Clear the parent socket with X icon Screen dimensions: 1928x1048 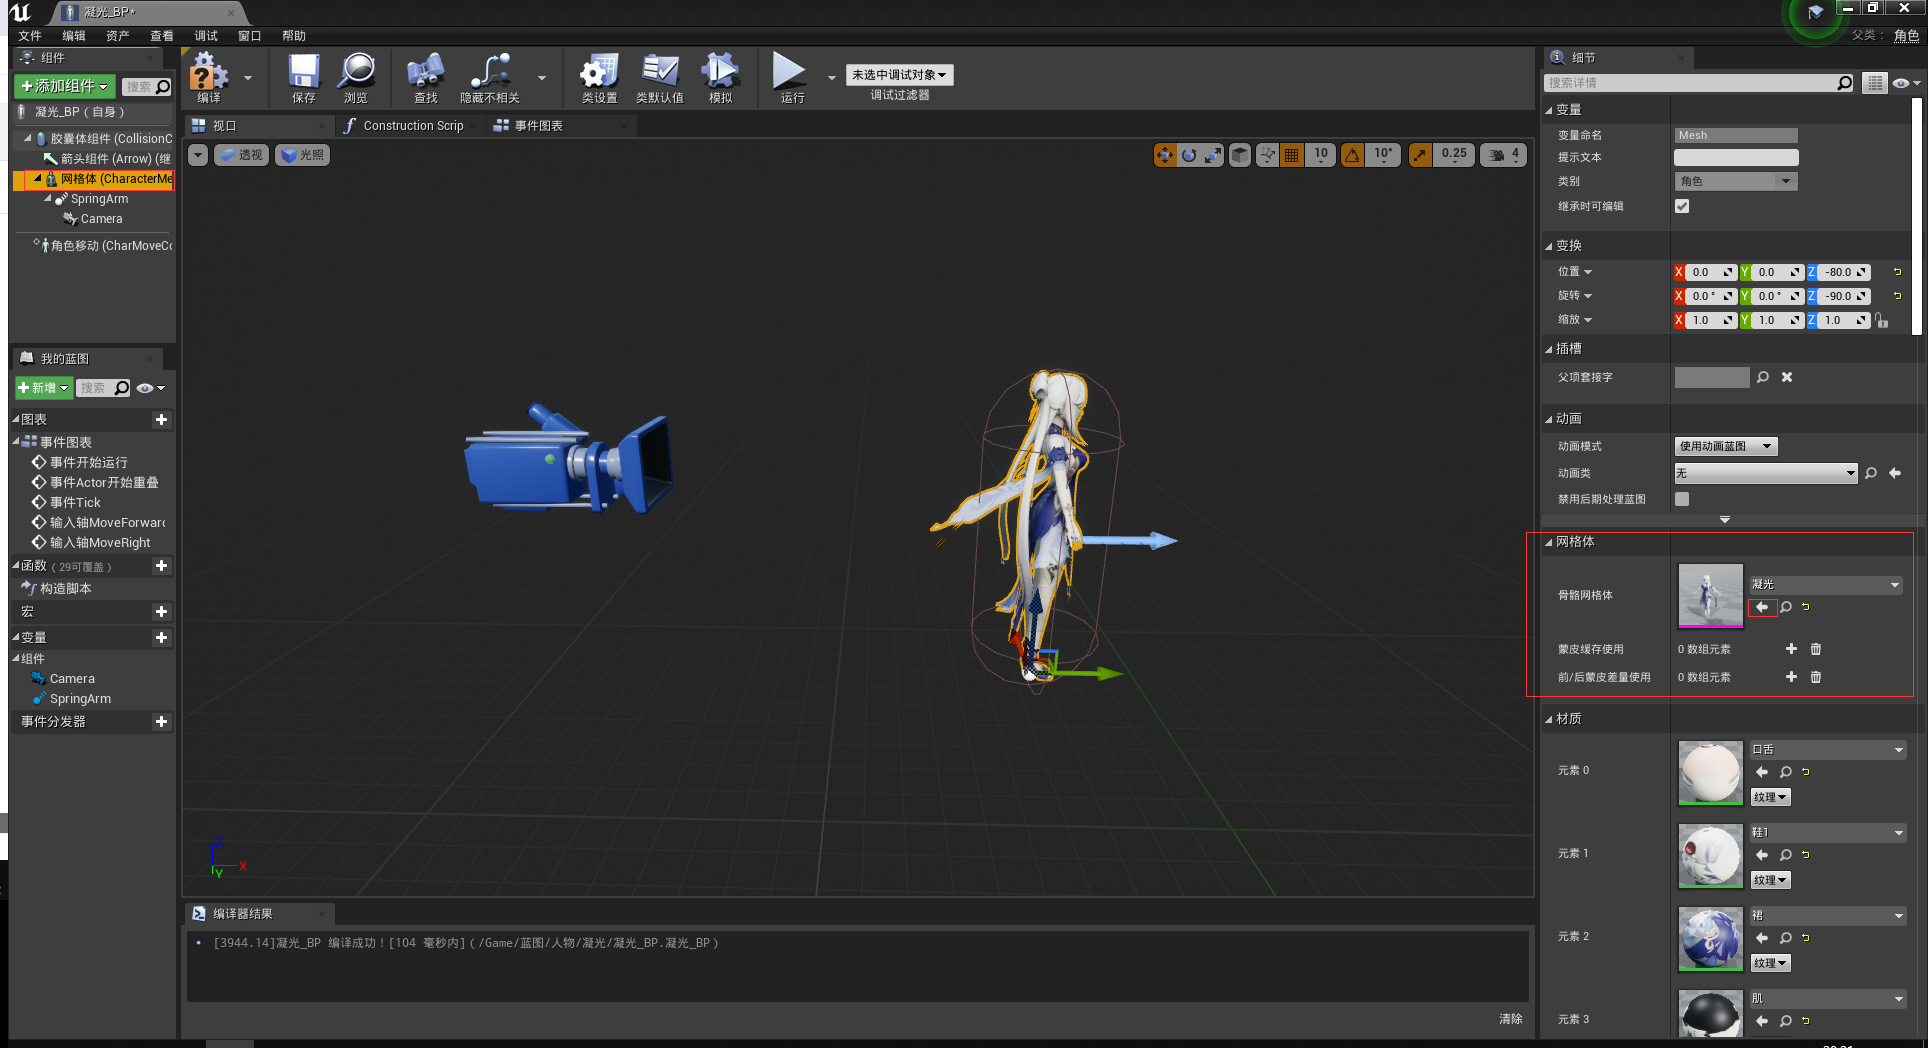point(1787,377)
